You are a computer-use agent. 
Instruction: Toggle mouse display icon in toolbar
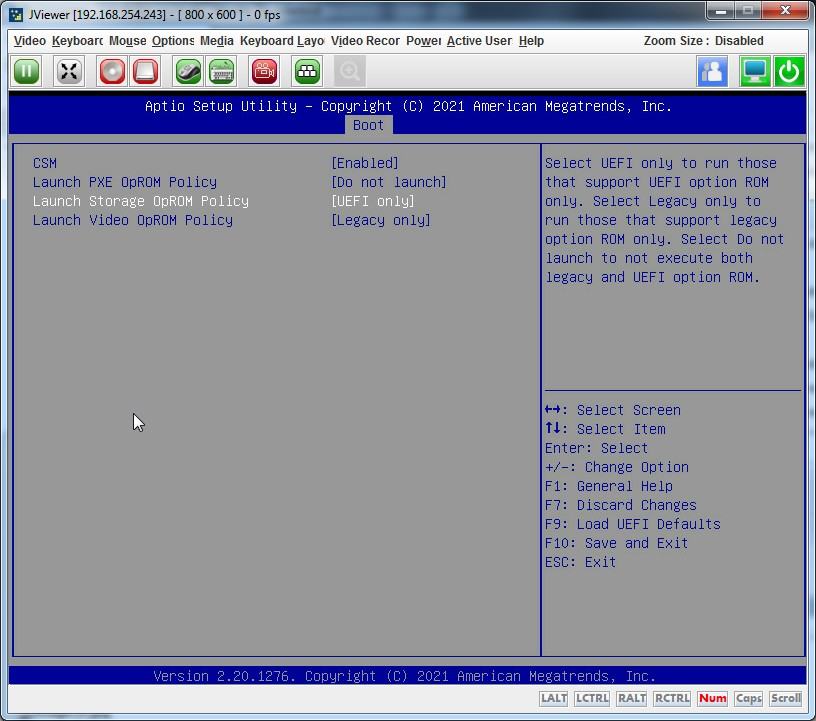coord(188,71)
